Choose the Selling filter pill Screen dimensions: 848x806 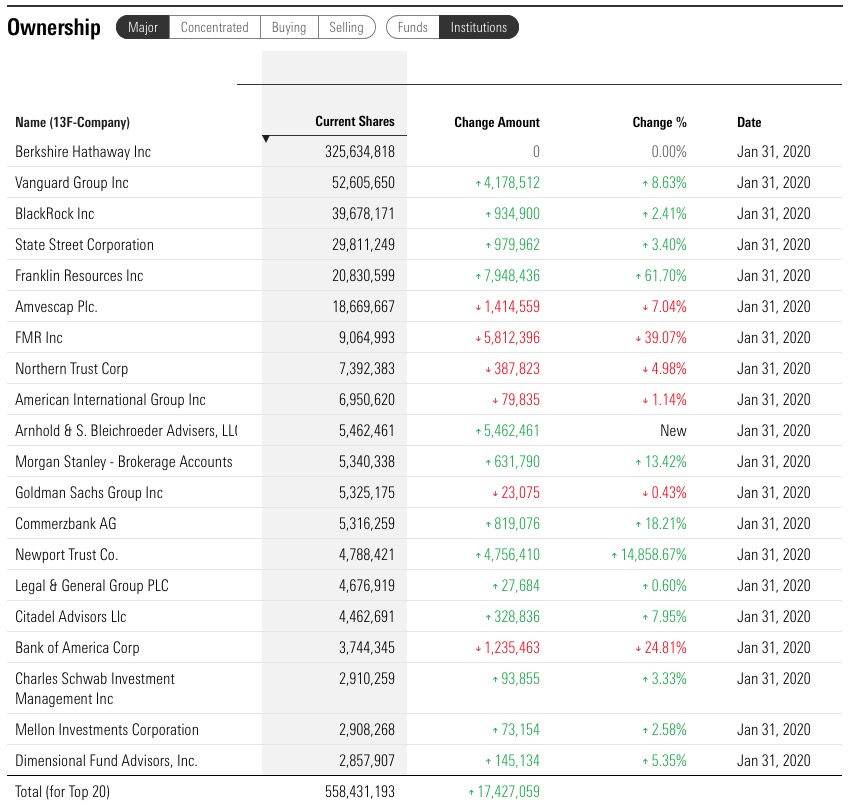click(346, 27)
